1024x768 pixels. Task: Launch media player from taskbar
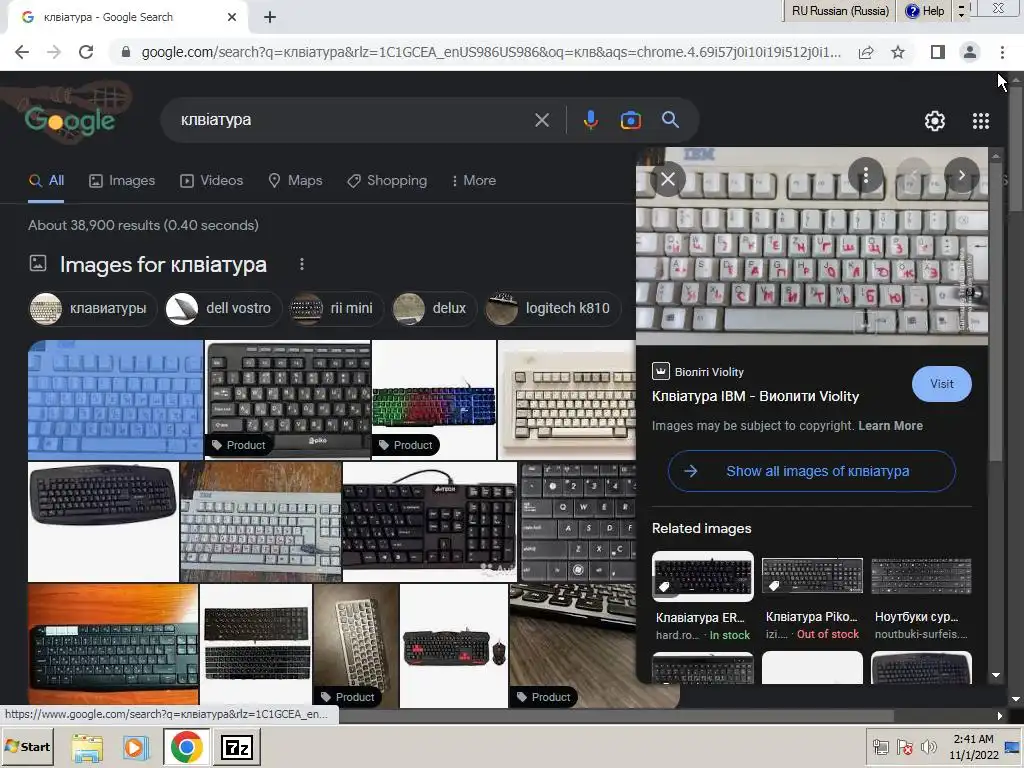pos(135,747)
